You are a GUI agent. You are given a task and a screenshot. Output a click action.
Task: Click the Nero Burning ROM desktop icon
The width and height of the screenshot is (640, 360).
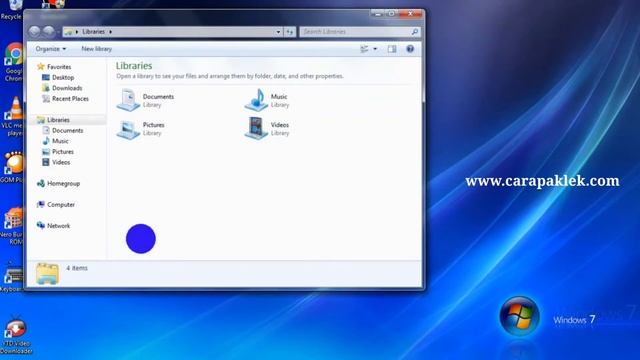pos(12,226)
